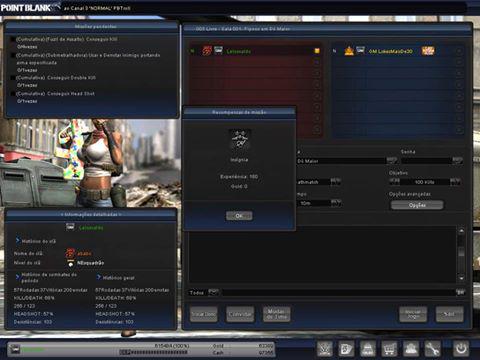Open the 10m time limit dropdown

(x=336, y=203)
